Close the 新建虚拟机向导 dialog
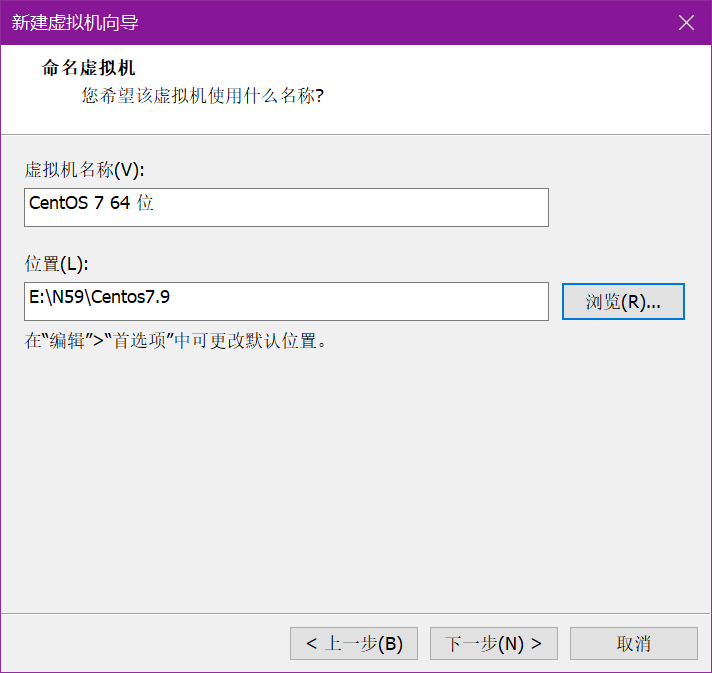Screen dimensions: 712x673 tap(686, 22)
